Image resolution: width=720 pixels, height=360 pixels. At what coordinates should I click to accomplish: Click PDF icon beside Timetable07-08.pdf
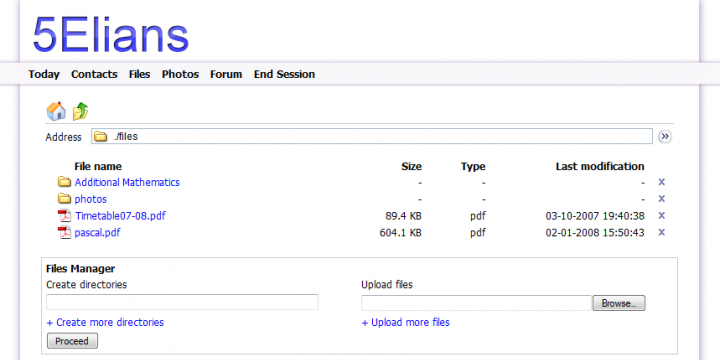click(x=64, y=215)
